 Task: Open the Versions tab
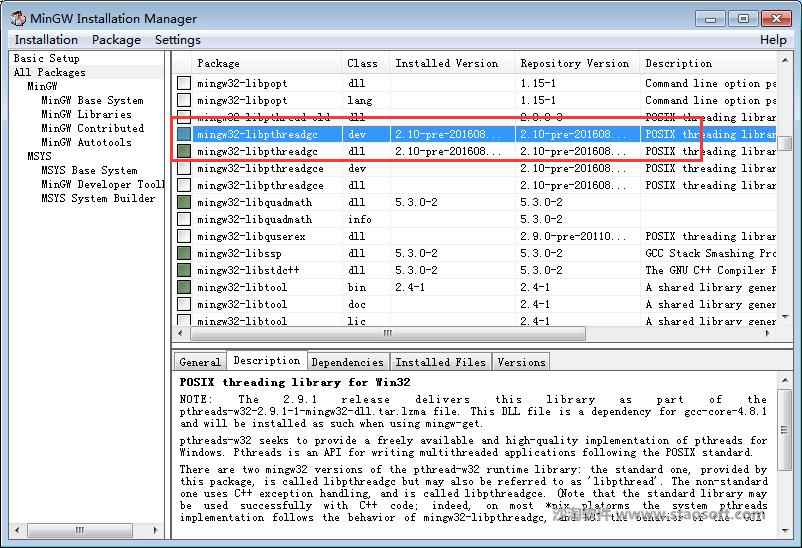(521, 362)
